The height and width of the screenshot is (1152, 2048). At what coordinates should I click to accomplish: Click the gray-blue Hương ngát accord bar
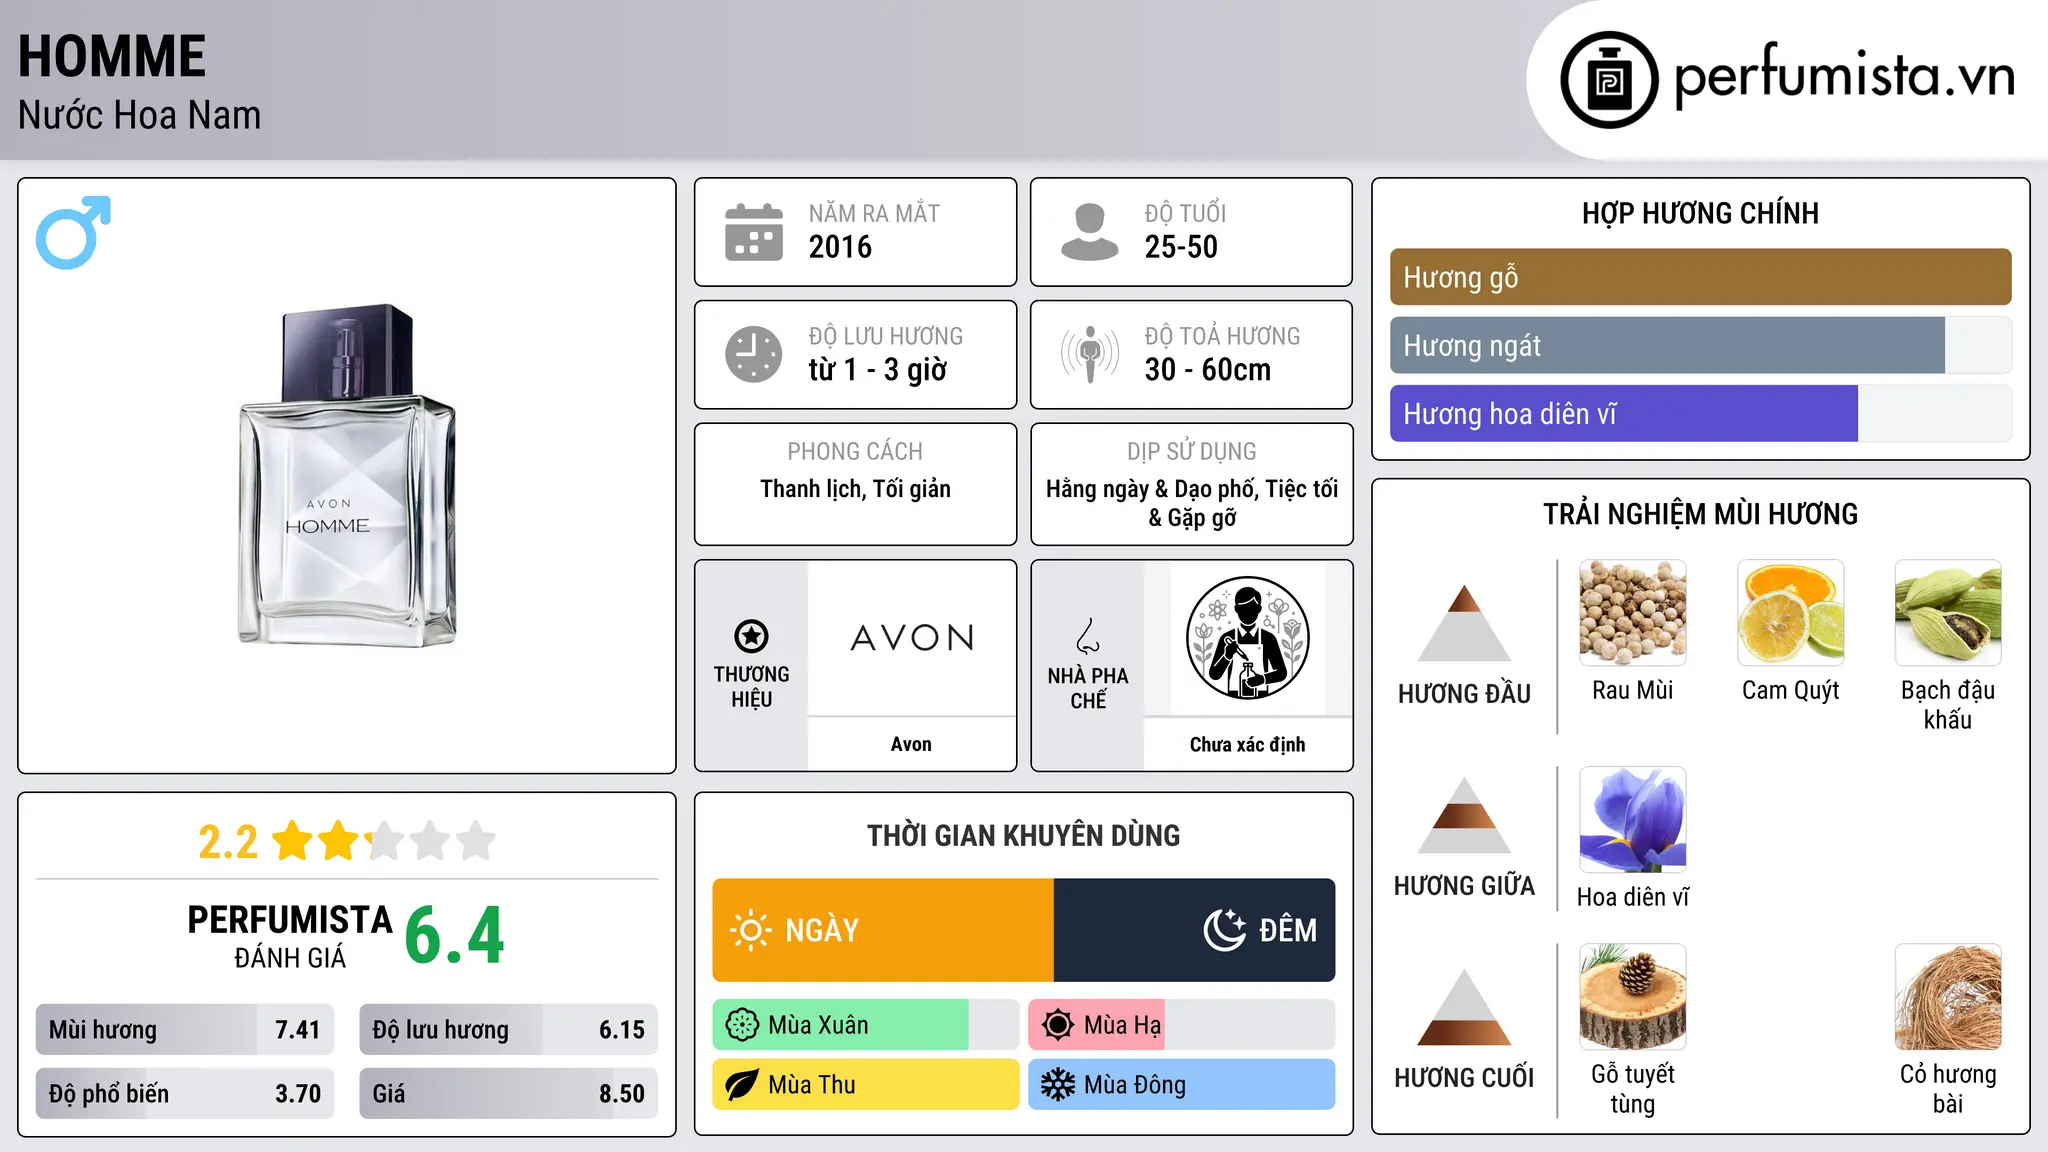tap(1667, 346)
